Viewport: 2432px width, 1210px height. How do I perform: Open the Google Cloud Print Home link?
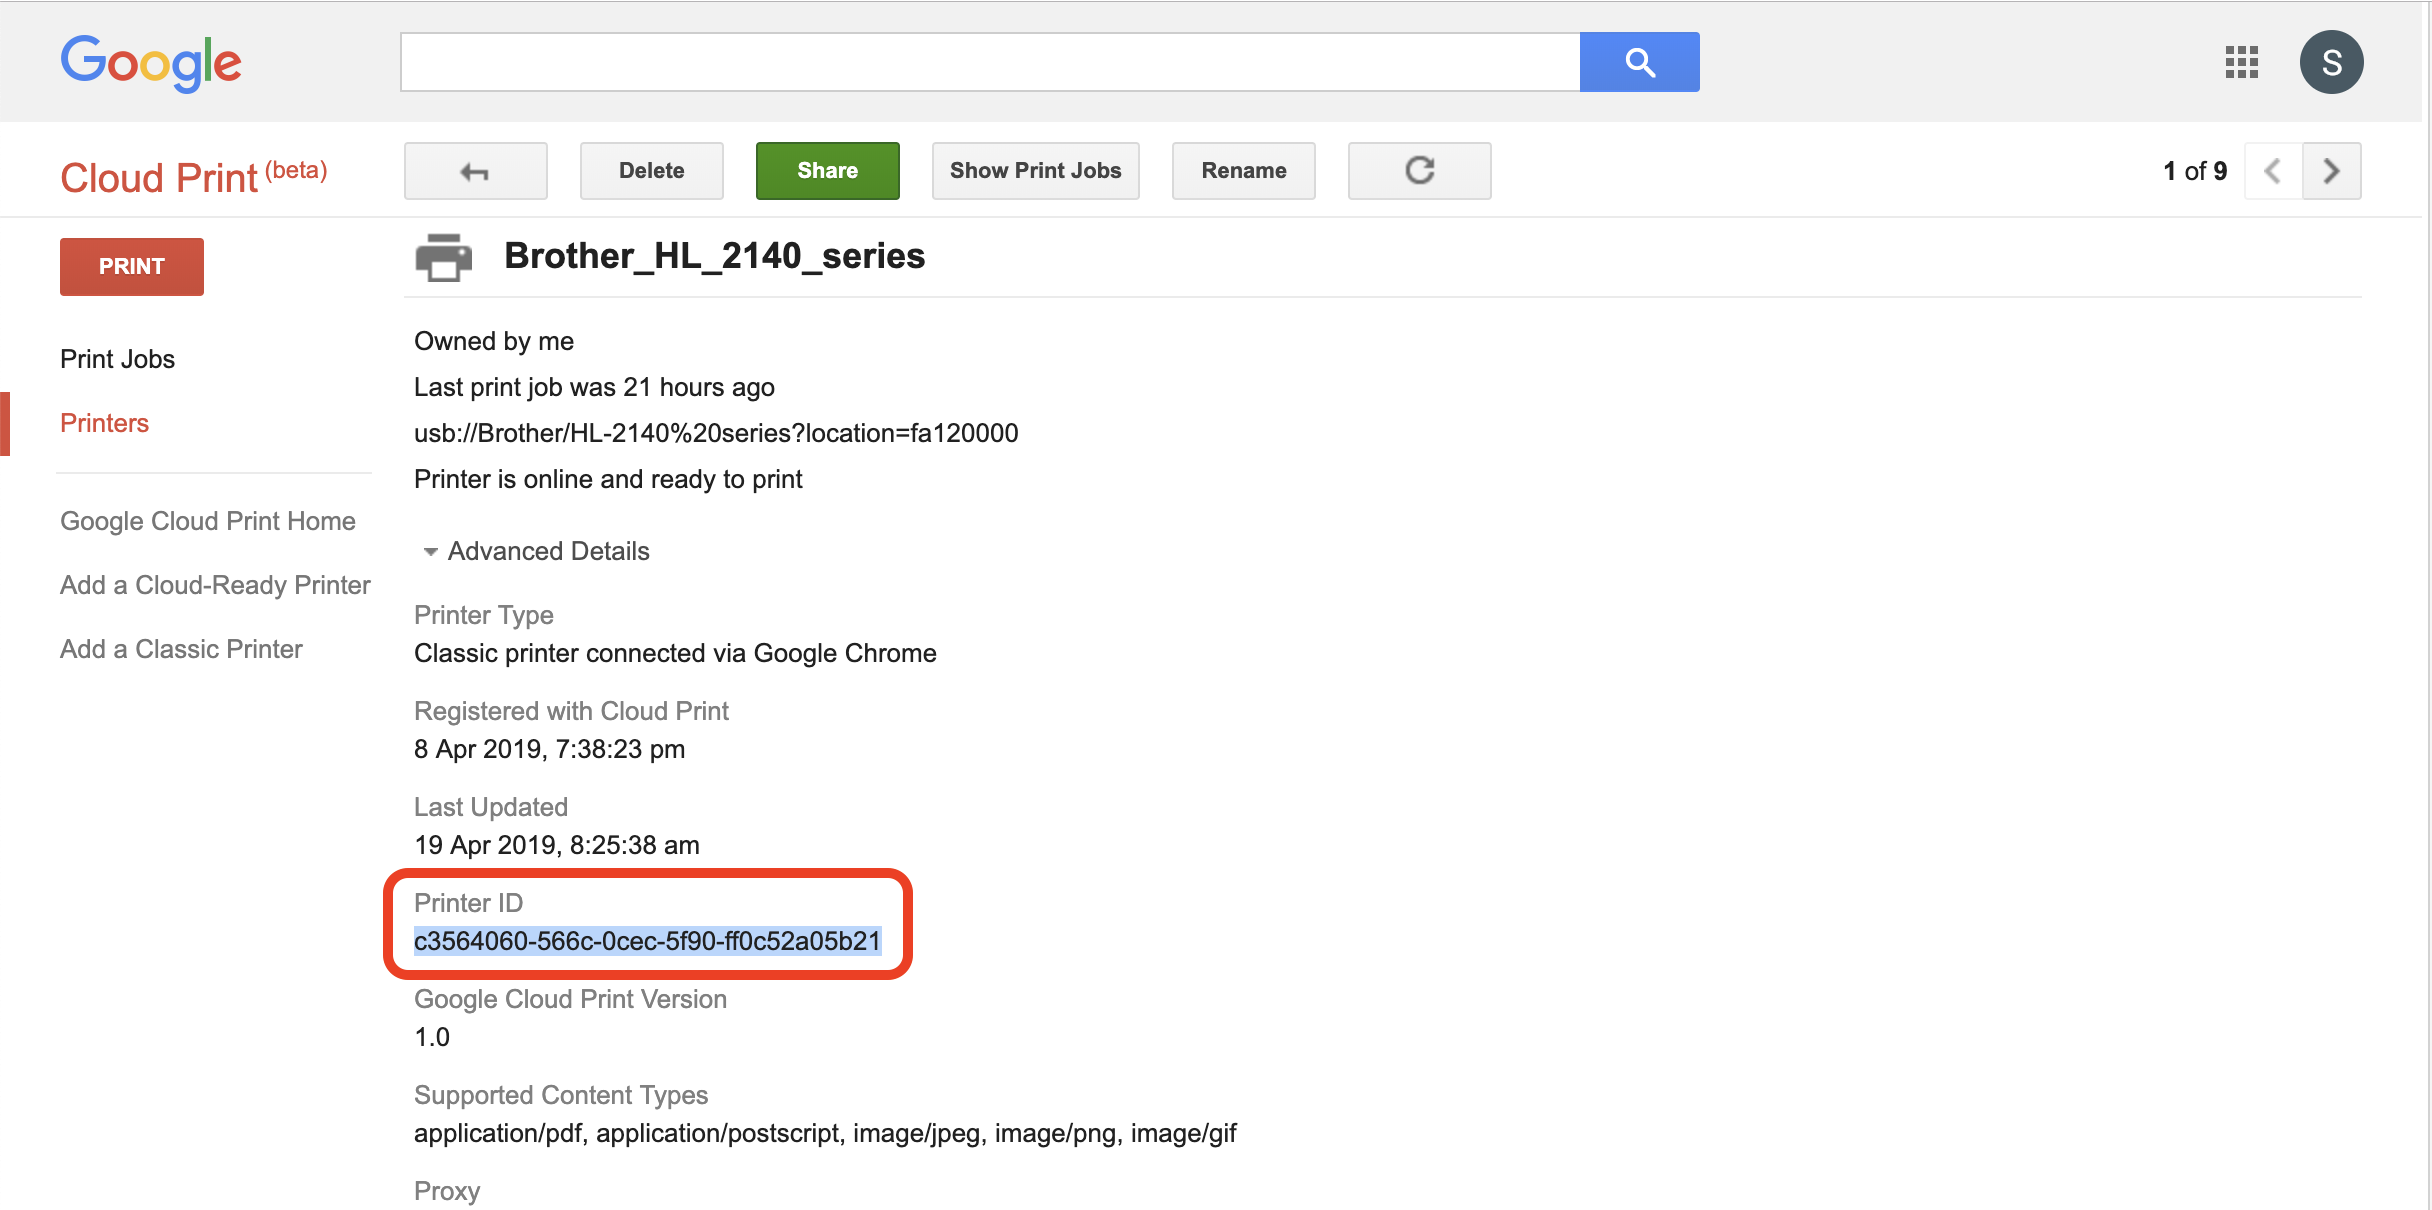(x=207, y=521)
